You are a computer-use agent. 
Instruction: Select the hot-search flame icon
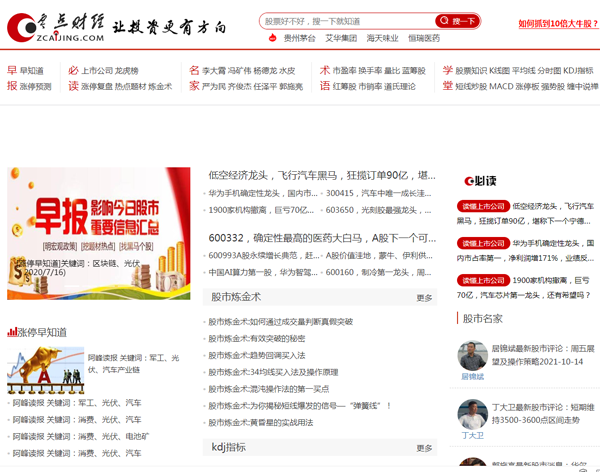point(272,38)
